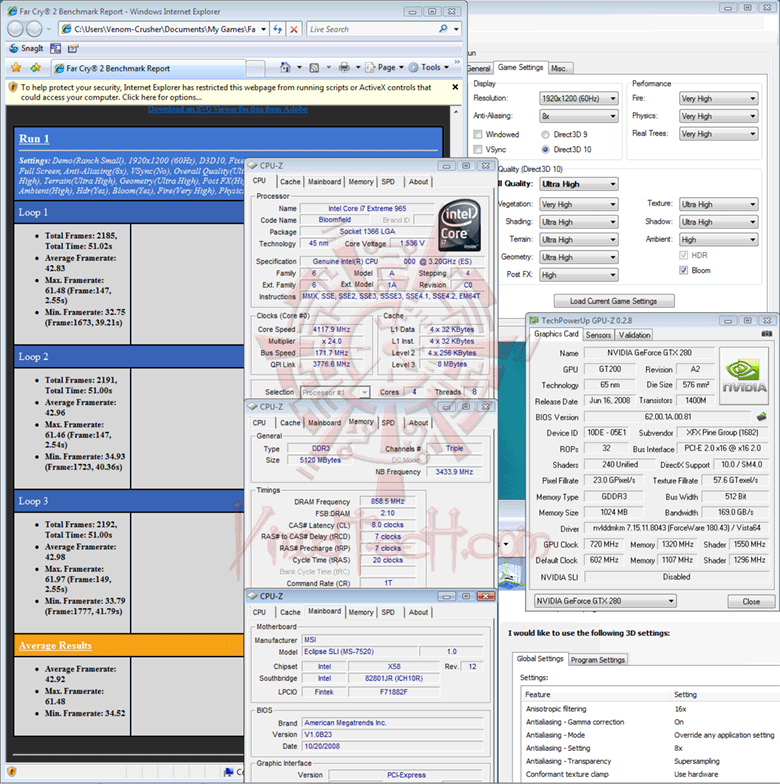The height and width of the screenshot is (784, 780).
Task: Click the Refresh page icon
Action: 278,29
